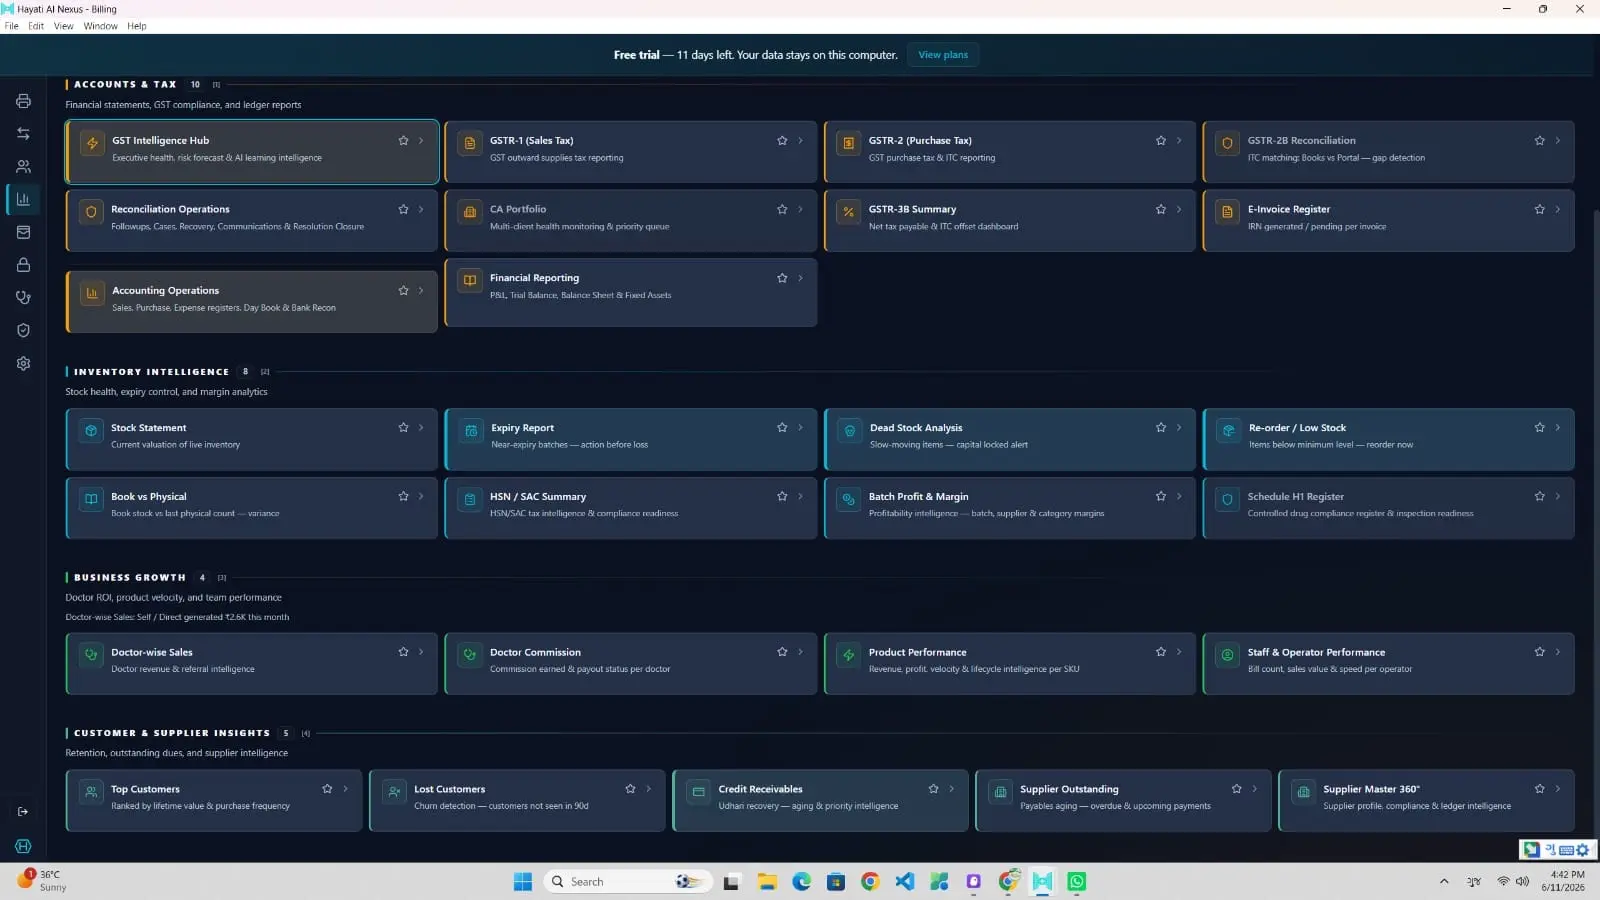1600x900 pixels.
Task: Open the CA Portfolio card
Action: [630, 220]
